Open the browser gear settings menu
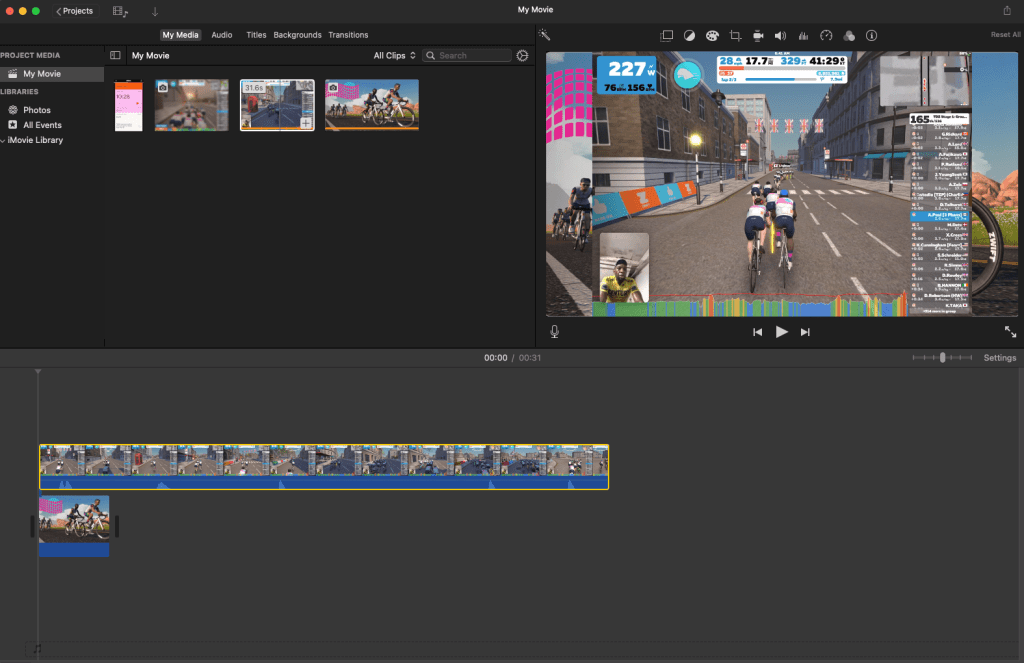The width and height of the screenshot is (1024, 663). (522, 56)
